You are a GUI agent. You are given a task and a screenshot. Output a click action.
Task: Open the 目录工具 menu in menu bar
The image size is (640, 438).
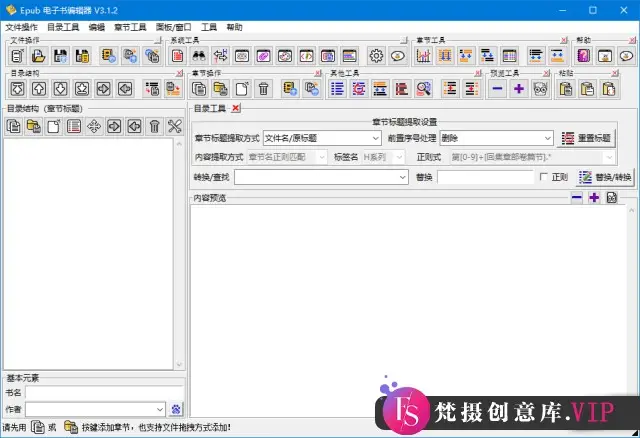click(63, 27)
